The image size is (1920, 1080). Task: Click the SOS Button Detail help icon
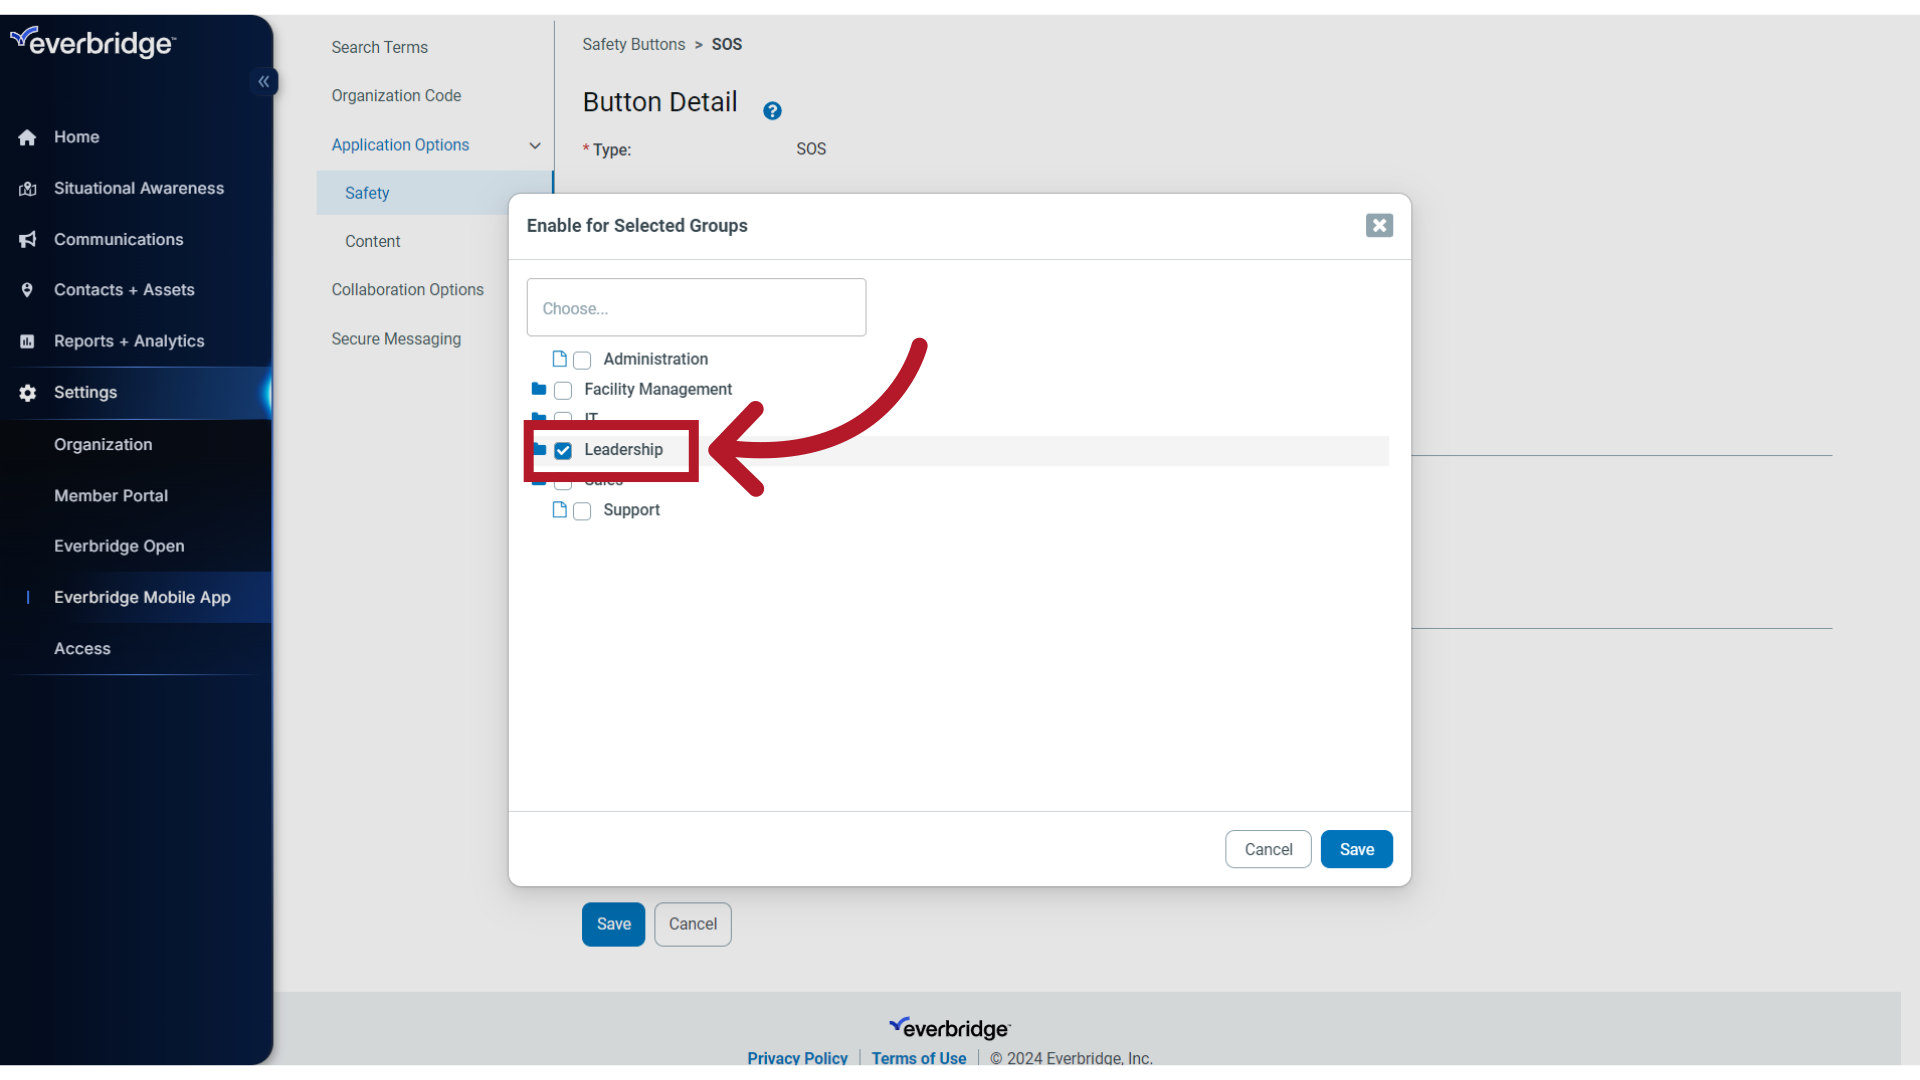[773, 111]
